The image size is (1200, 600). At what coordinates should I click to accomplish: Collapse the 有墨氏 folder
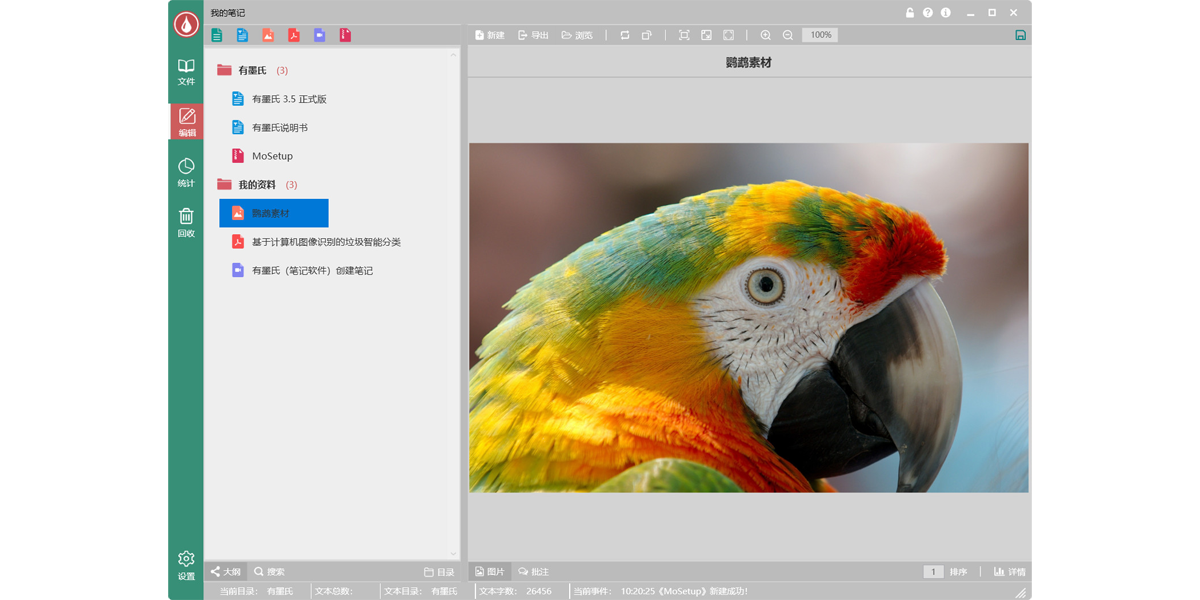252,70
